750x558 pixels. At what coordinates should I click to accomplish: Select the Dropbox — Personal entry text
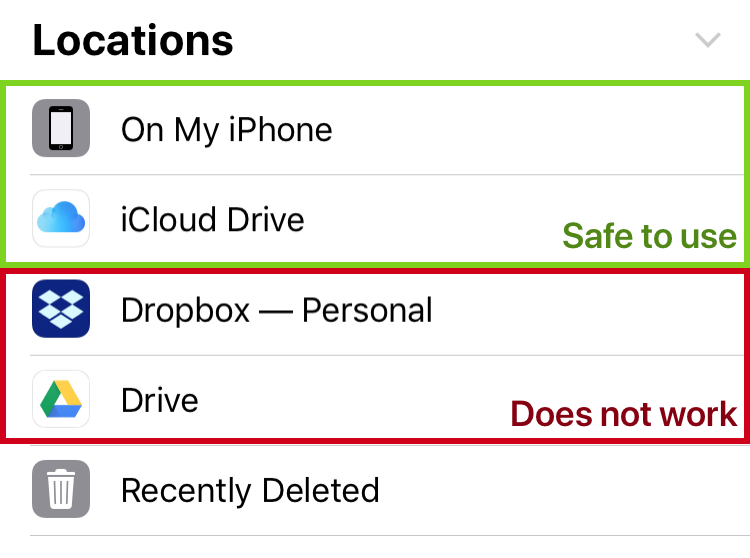click(276, 310)
